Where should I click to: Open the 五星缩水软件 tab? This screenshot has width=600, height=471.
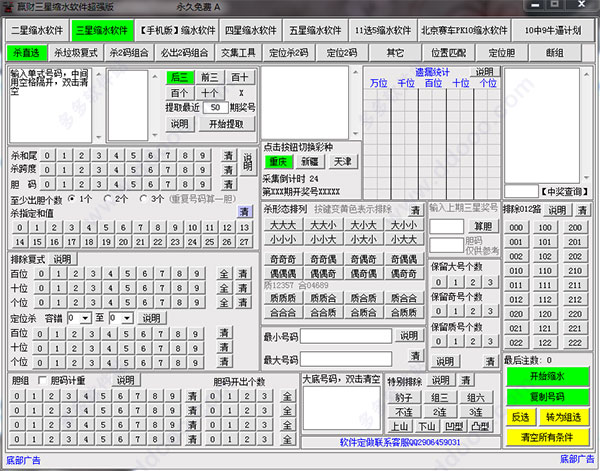point(315,30)
